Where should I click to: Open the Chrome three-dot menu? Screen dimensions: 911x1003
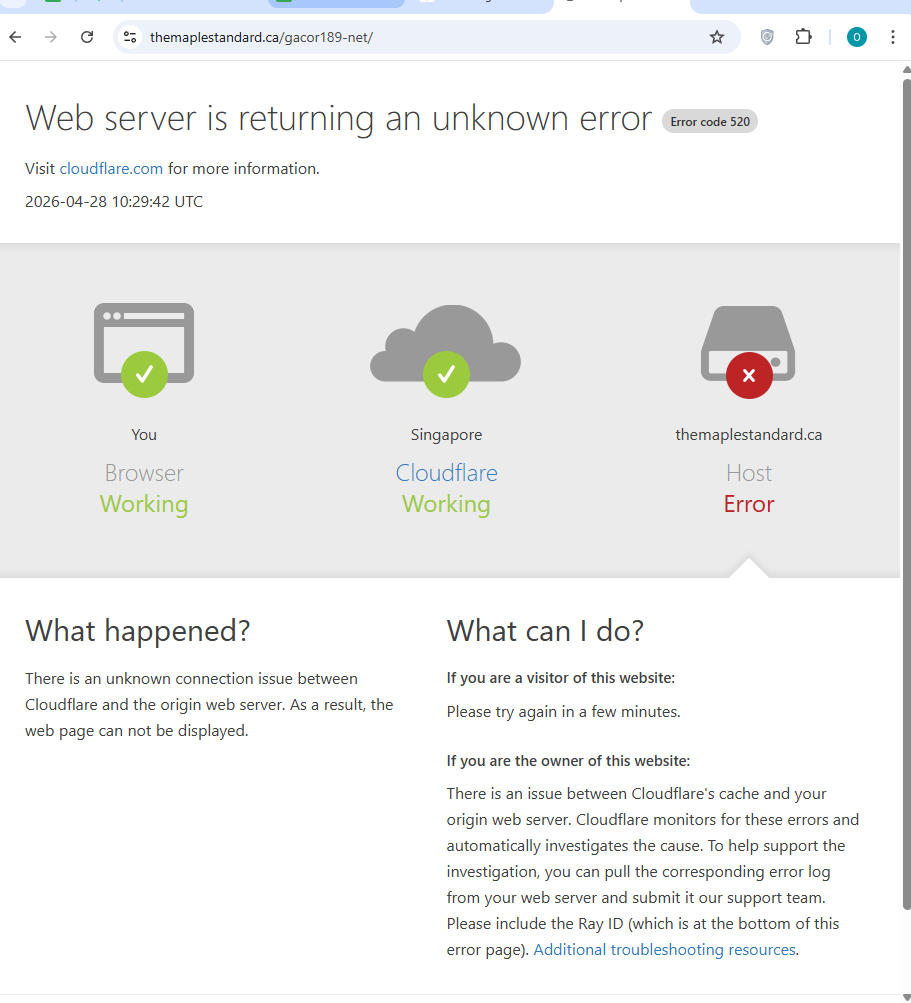[x=892, y=37]
